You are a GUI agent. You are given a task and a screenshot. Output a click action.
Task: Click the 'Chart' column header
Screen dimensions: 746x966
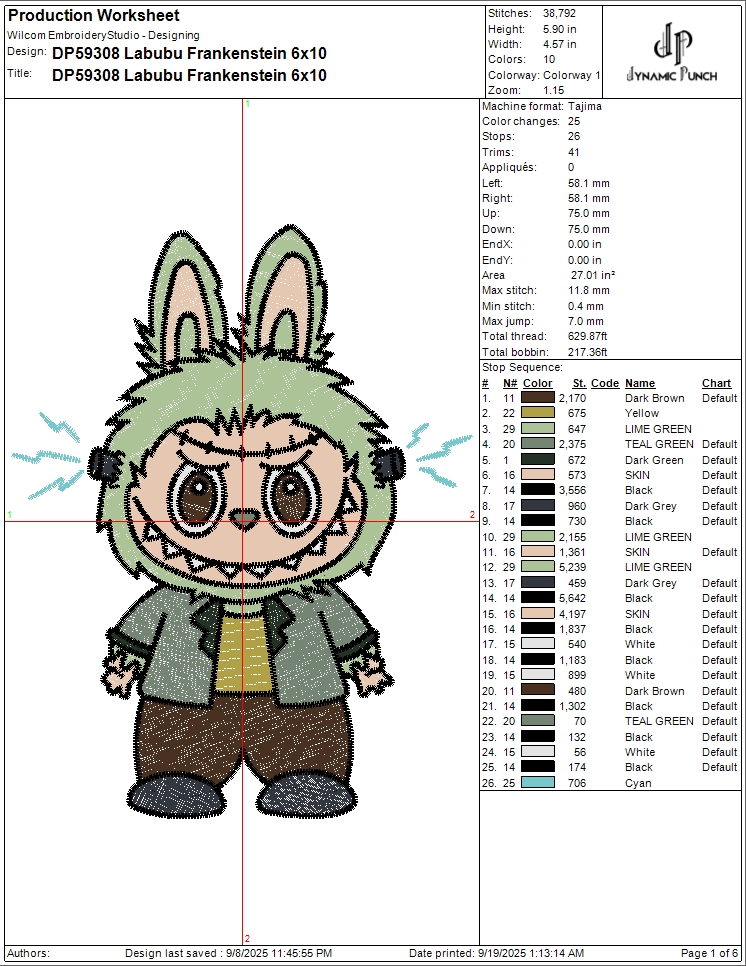click(716, 383)
